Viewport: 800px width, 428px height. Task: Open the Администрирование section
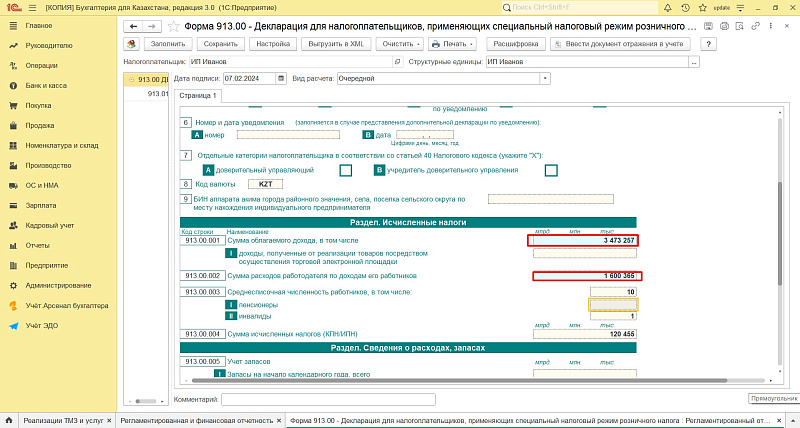tap(55, 285)
